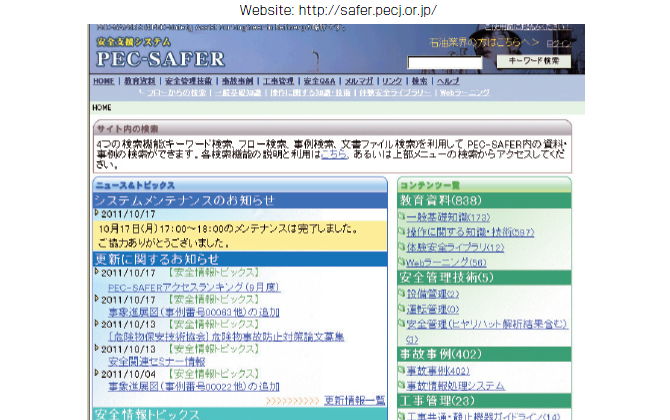Viewport: 670px width, 420px height.
Task: Open 安全管理(ヒヤリハット解析結果含む) link
Action: pyautogui.click(x=487, y=324)
